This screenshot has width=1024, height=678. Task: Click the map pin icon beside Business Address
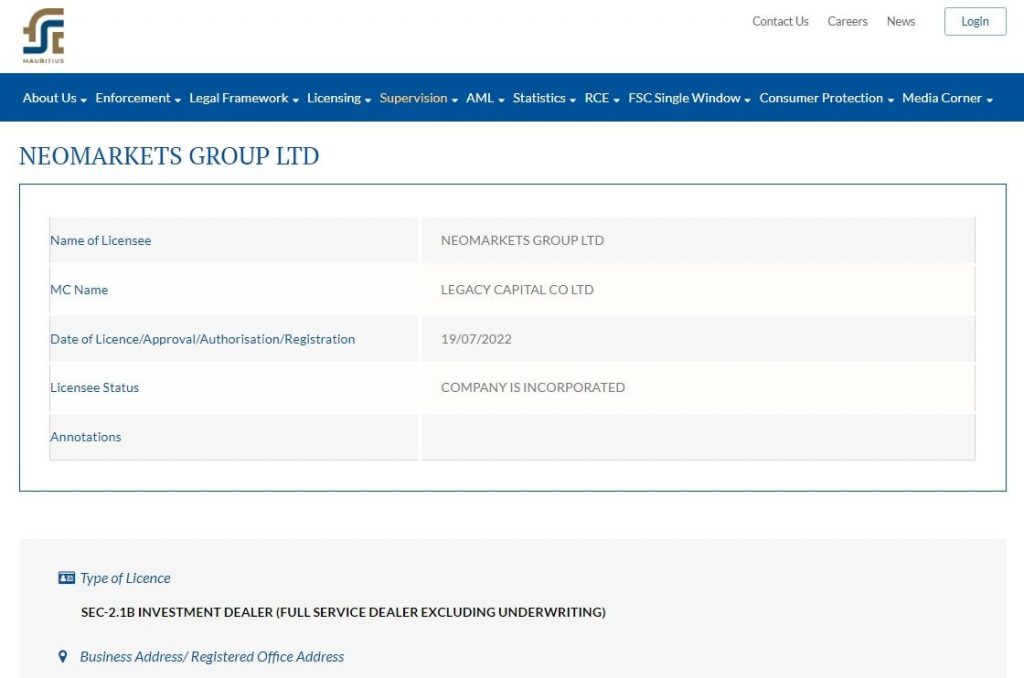point(63,656)
